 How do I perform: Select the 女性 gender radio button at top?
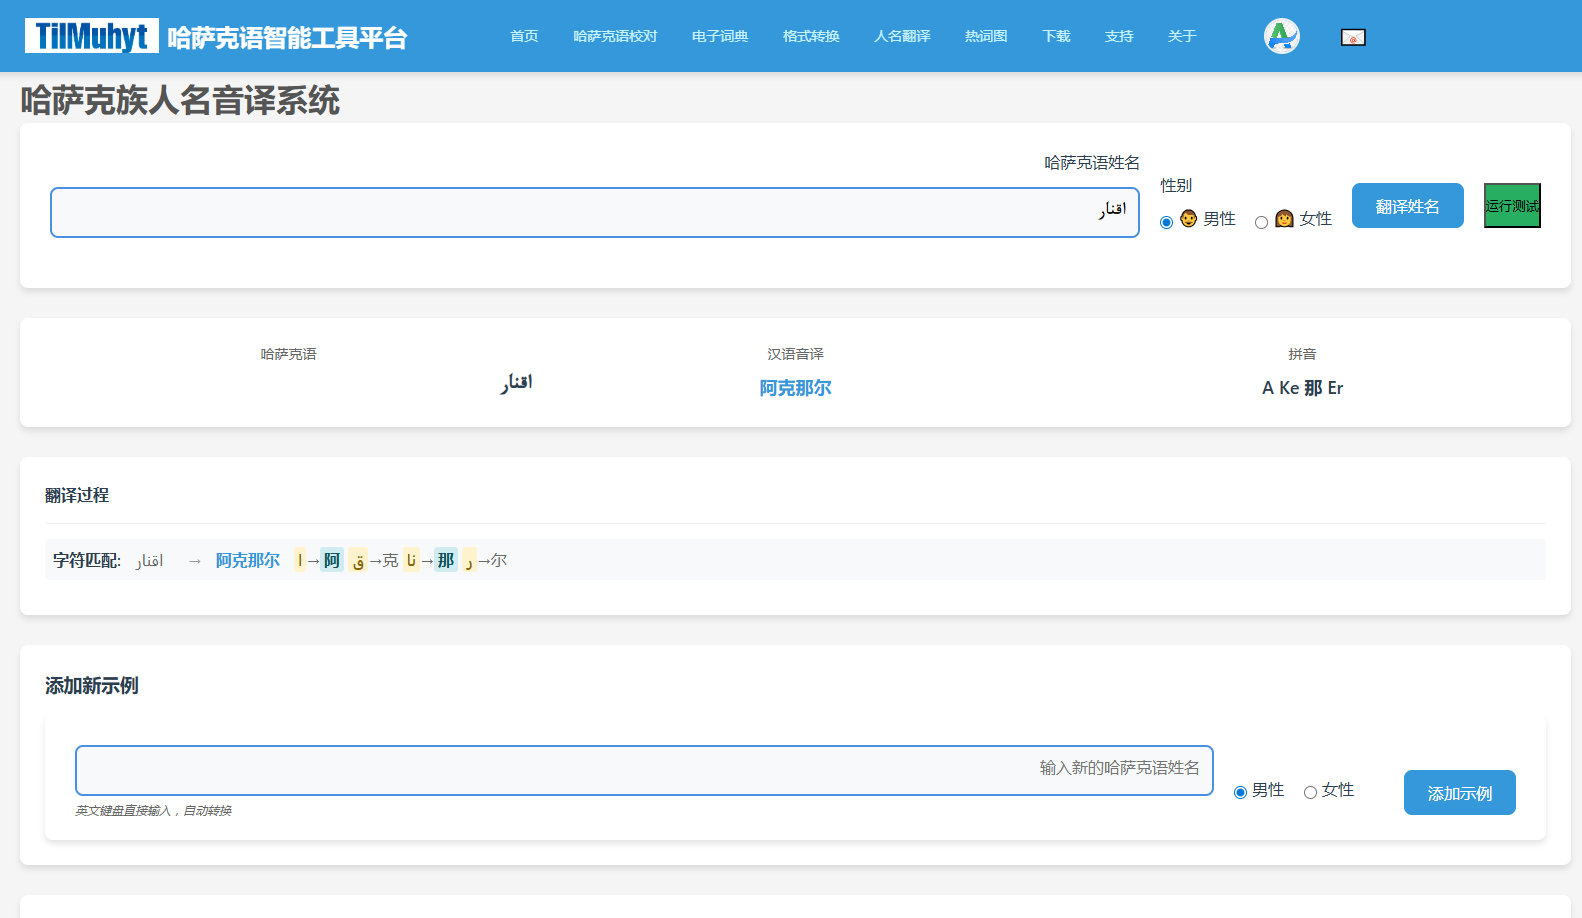1261,222
